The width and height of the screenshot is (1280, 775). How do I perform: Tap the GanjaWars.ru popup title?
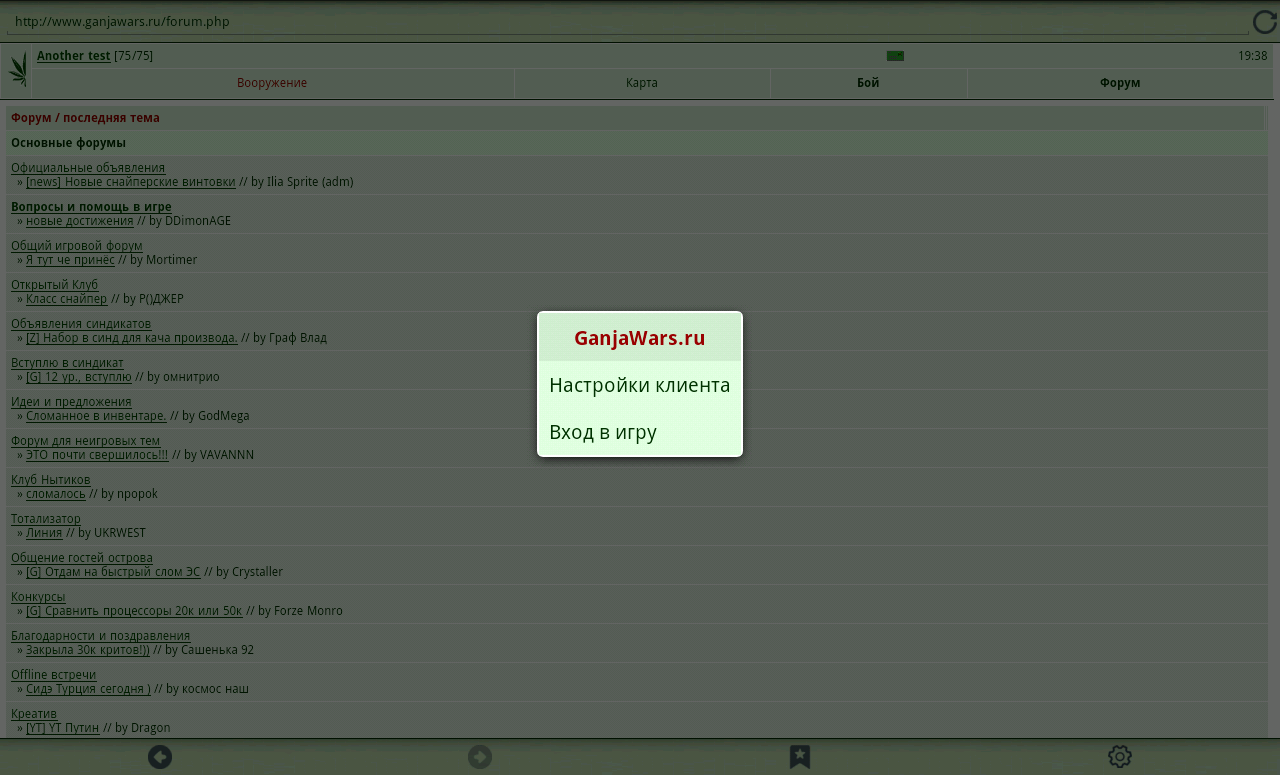coord(640,338)
